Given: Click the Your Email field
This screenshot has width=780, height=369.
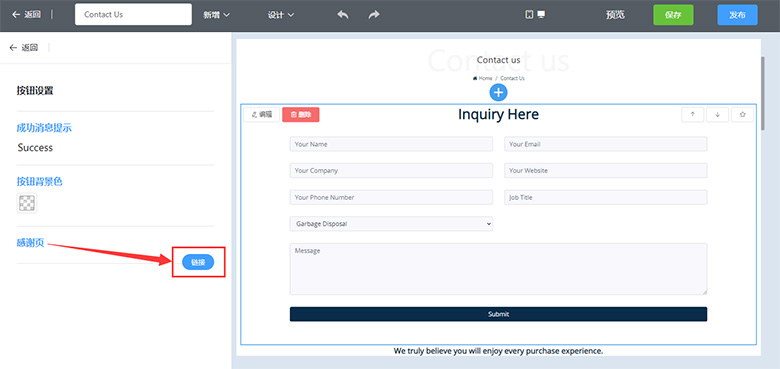Looking at the screenshot, I should (605, 144).
